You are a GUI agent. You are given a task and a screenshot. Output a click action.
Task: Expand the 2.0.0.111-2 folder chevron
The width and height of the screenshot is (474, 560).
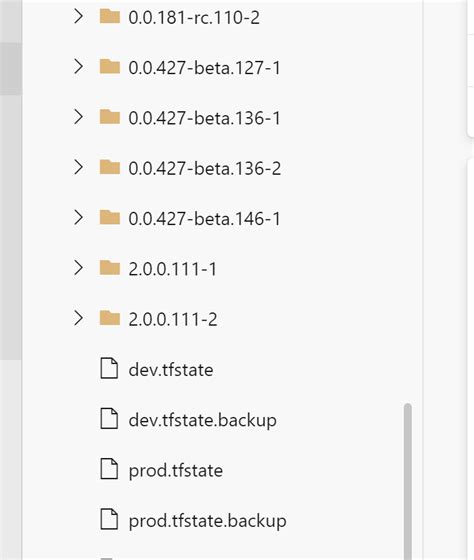78,318
